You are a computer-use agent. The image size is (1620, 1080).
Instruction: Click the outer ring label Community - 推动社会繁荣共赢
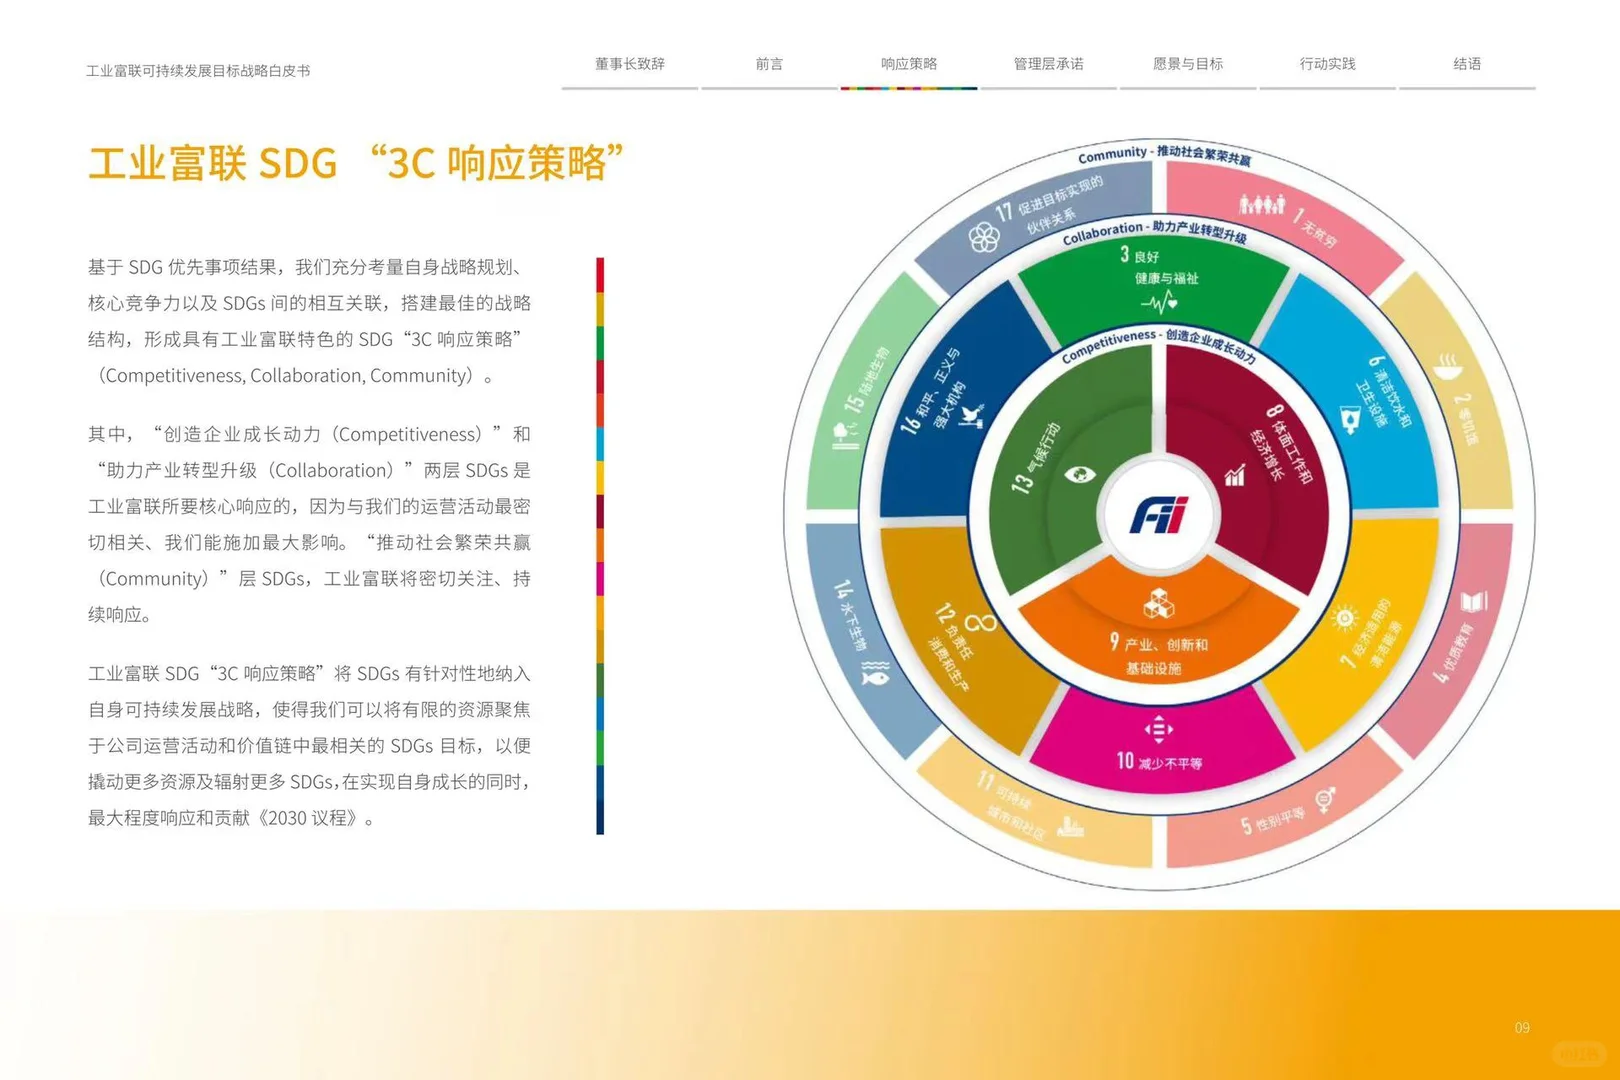(1164, 154)
